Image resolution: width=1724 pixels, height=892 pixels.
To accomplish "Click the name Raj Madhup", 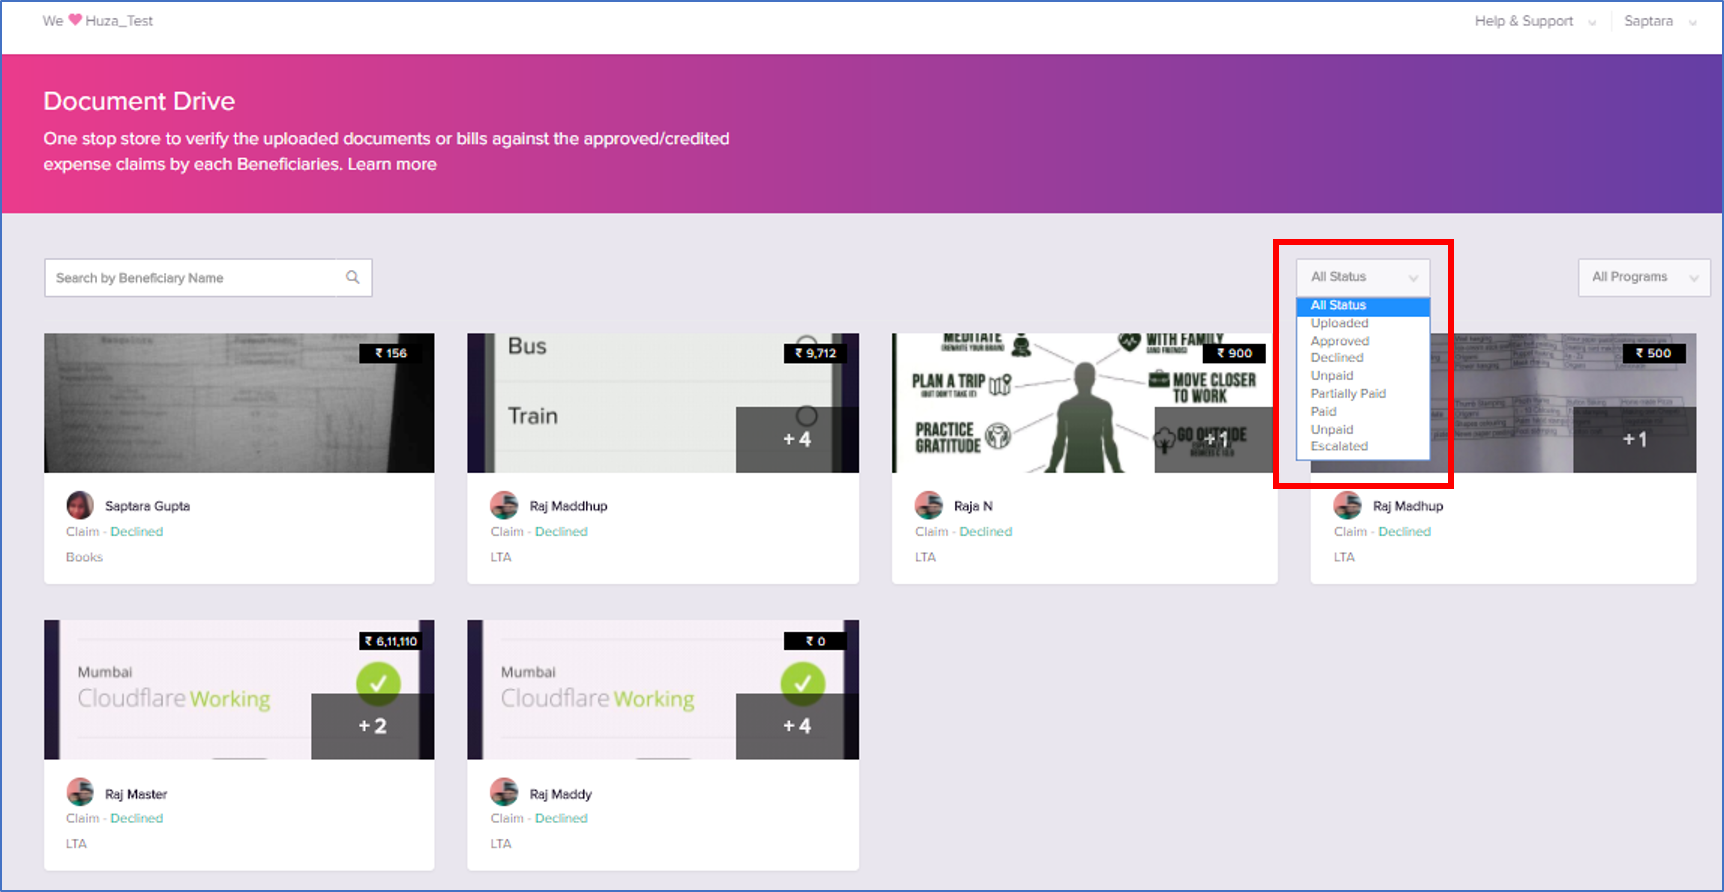I will [1407, 506].
